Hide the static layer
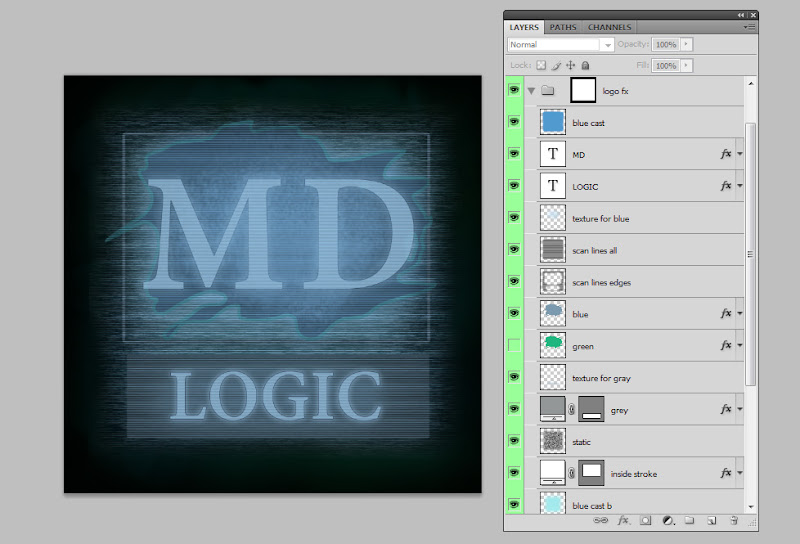The height and width of the screenshot is (544, 800). tap(514, 441)
